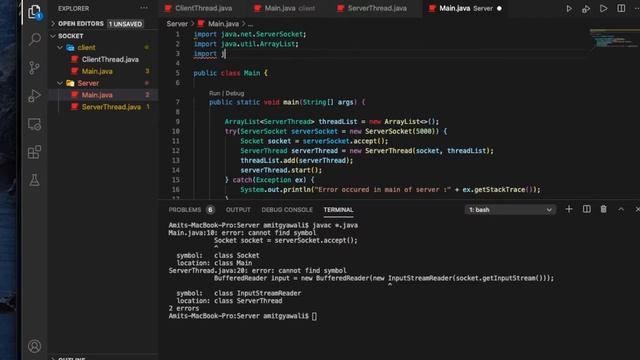Click the Run code lens above main

tap(214, 93)
